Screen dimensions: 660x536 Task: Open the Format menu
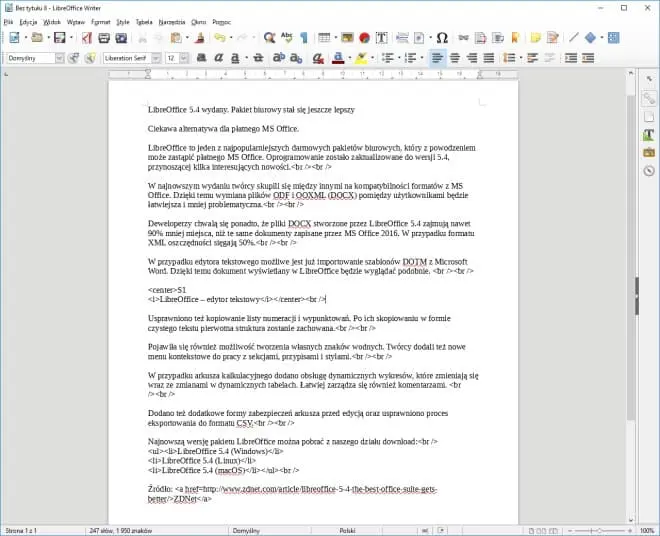101,22
